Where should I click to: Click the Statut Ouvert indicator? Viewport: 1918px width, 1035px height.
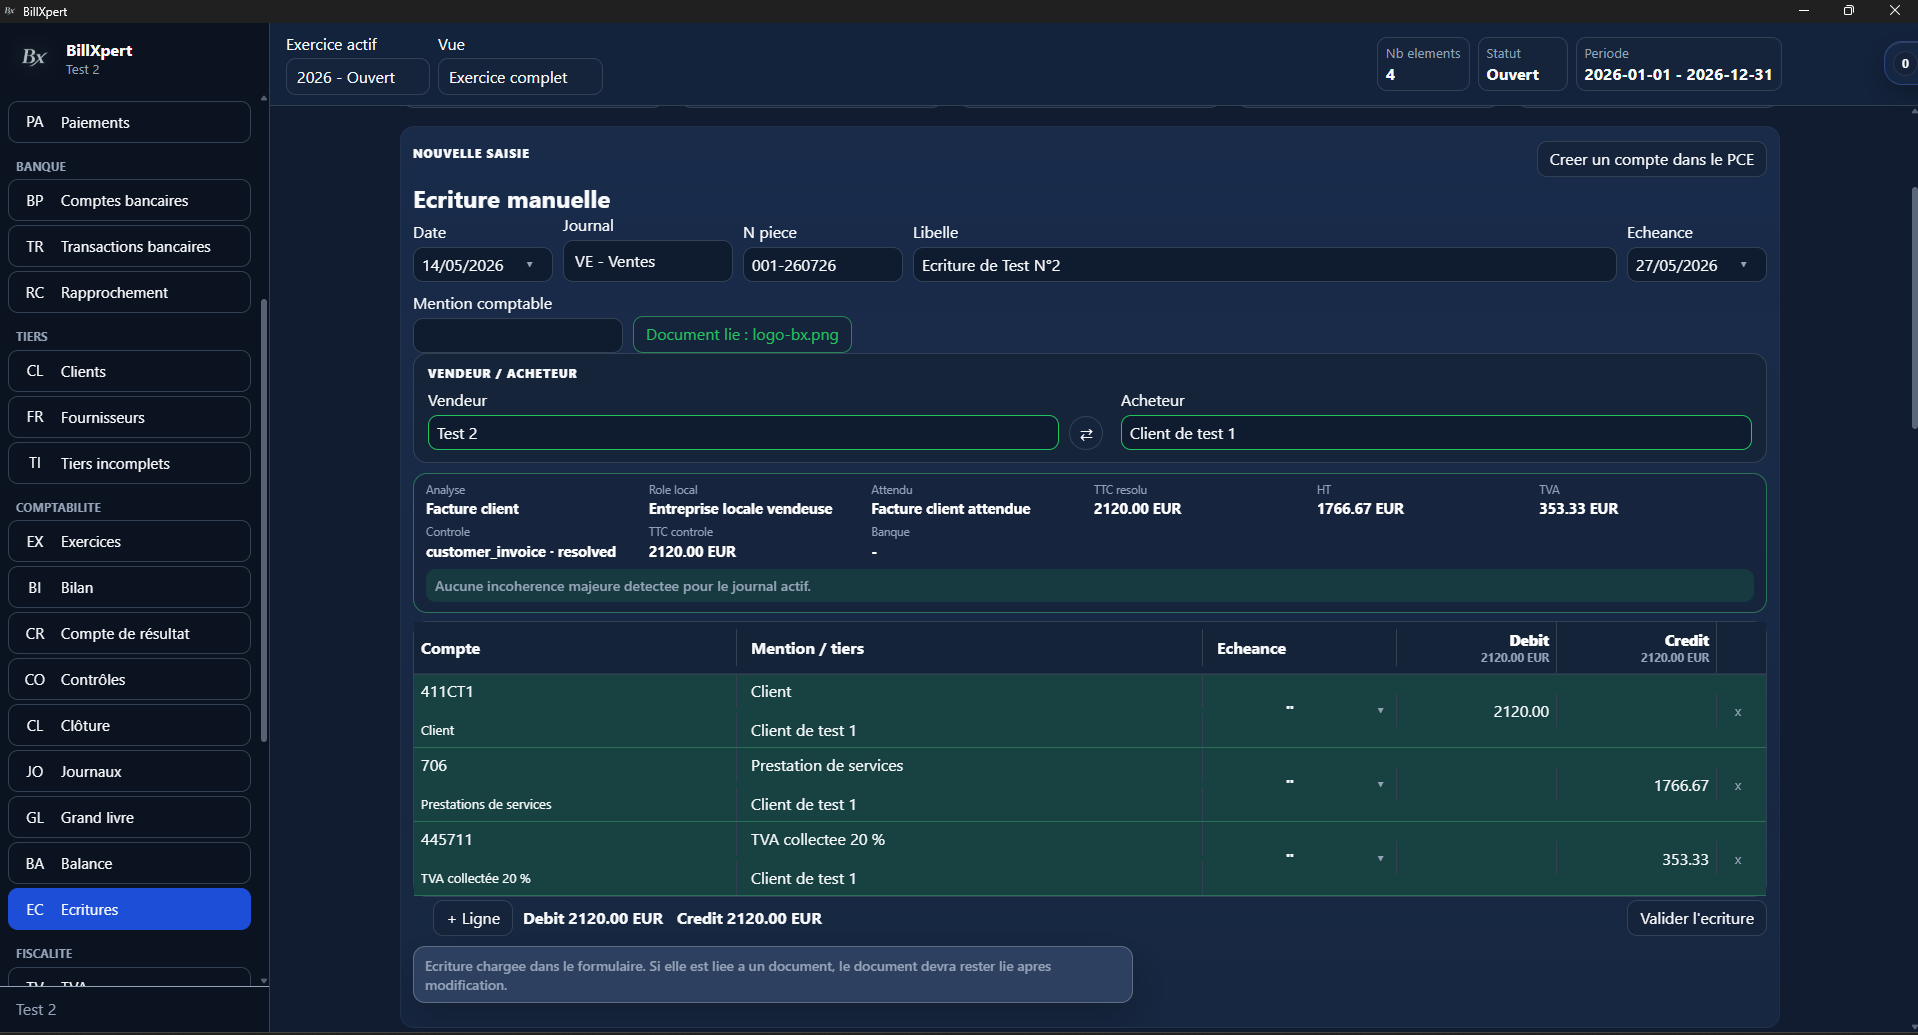tap(1522, 64)
